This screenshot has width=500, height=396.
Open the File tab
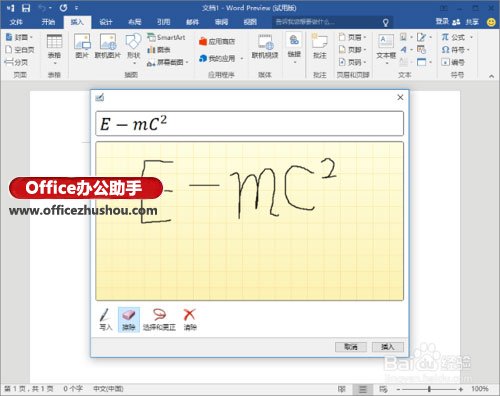tap(16, 22)
